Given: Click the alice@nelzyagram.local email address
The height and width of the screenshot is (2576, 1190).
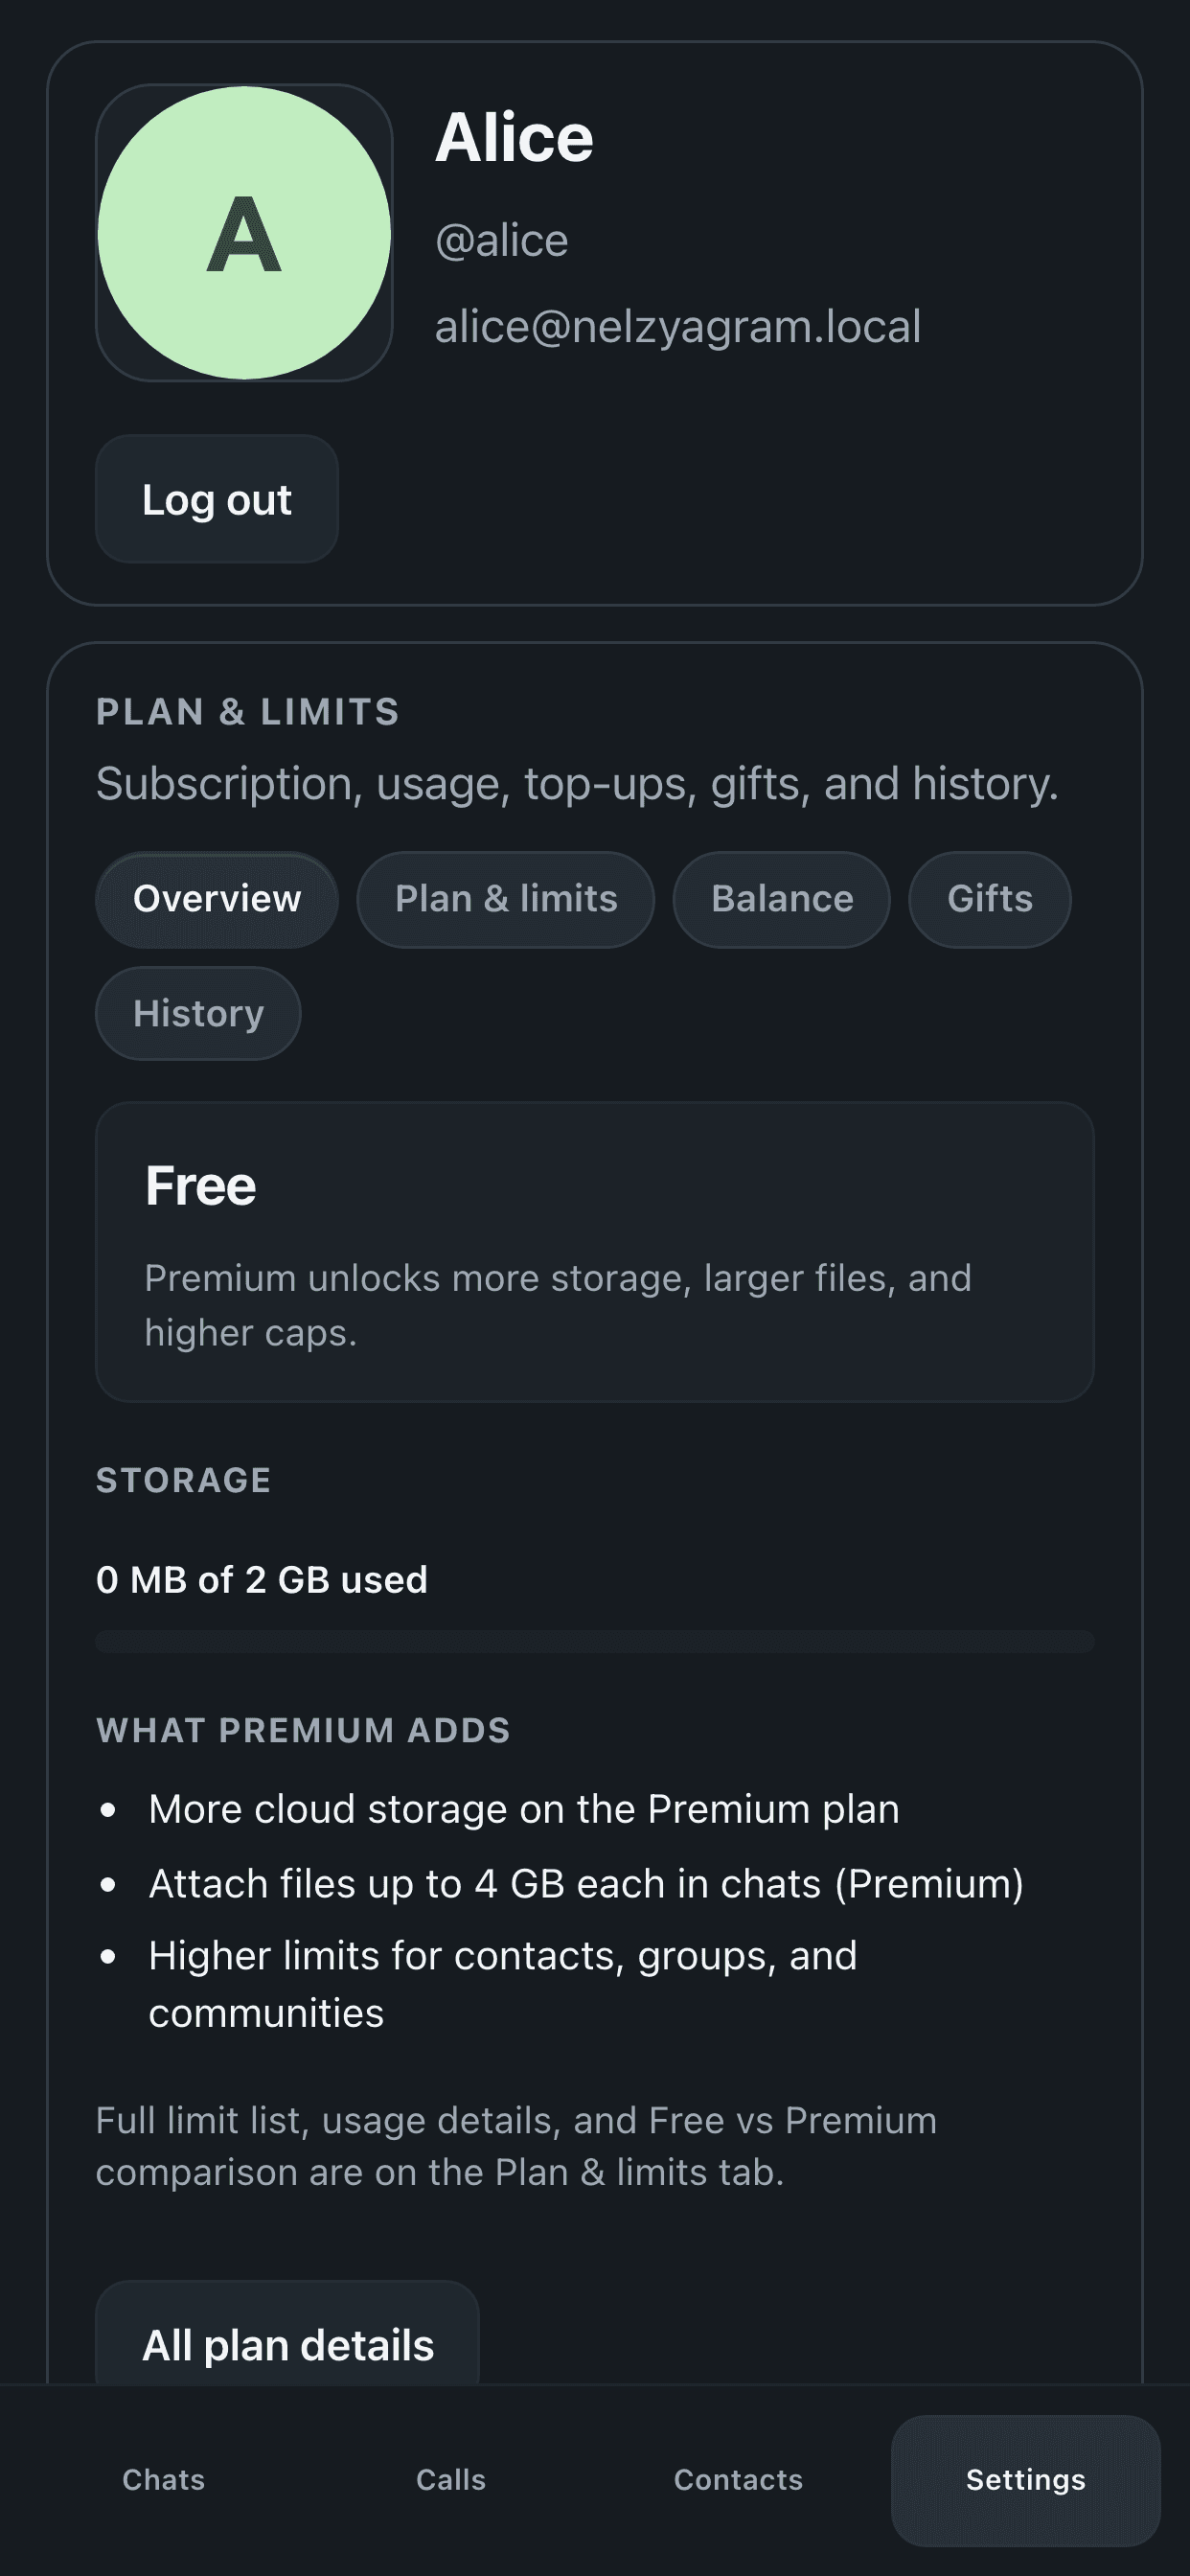Looking at the screenshot, I should pyautogui.click(x=678, y=327).
